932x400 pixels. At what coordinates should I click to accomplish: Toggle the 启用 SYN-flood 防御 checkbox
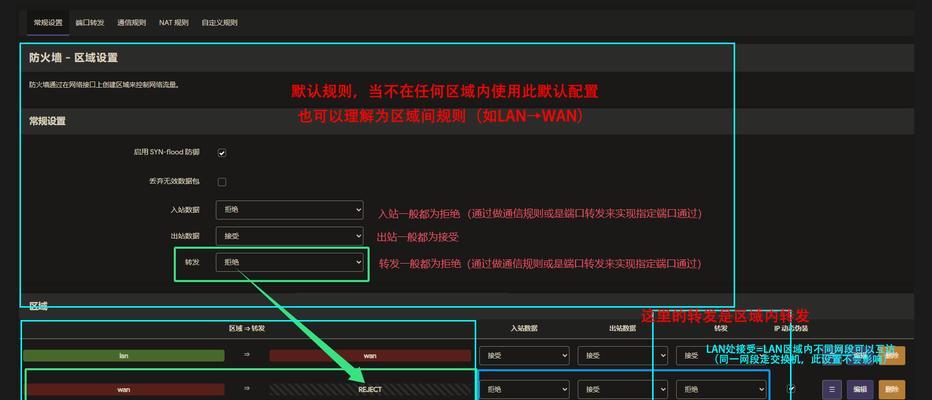[222, 153]
